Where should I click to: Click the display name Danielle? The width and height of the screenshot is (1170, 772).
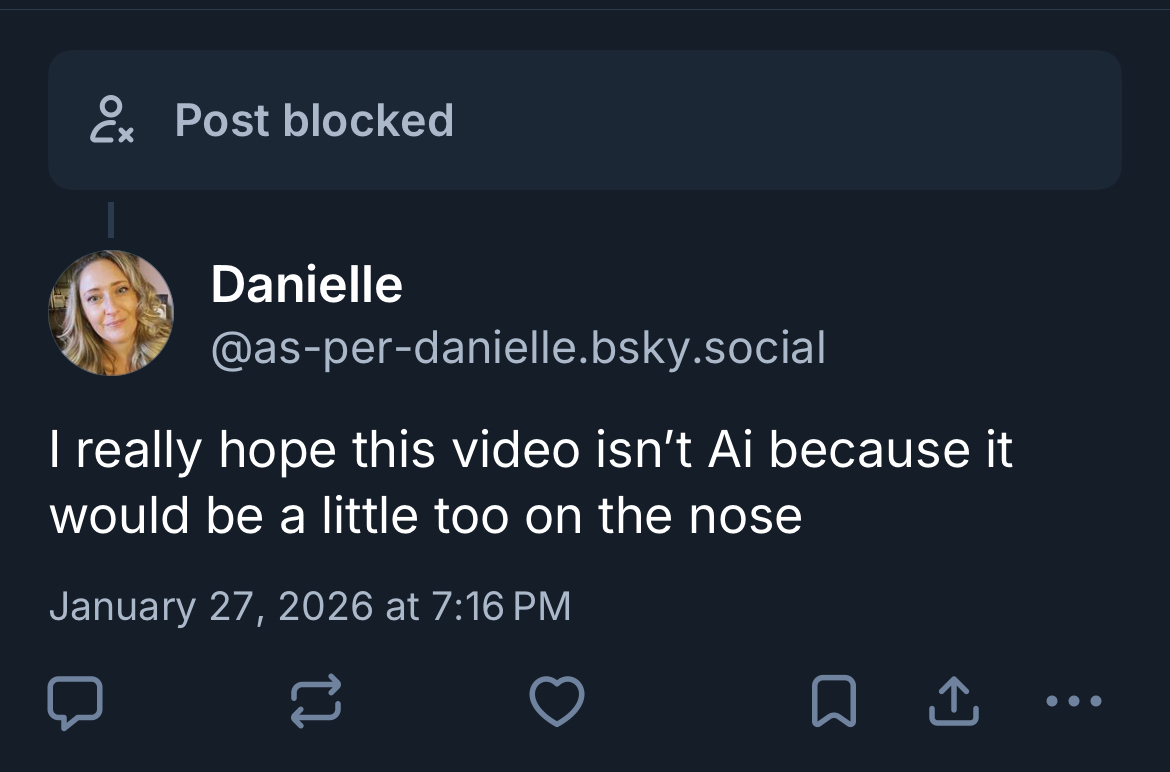click(x=306, y=285)
